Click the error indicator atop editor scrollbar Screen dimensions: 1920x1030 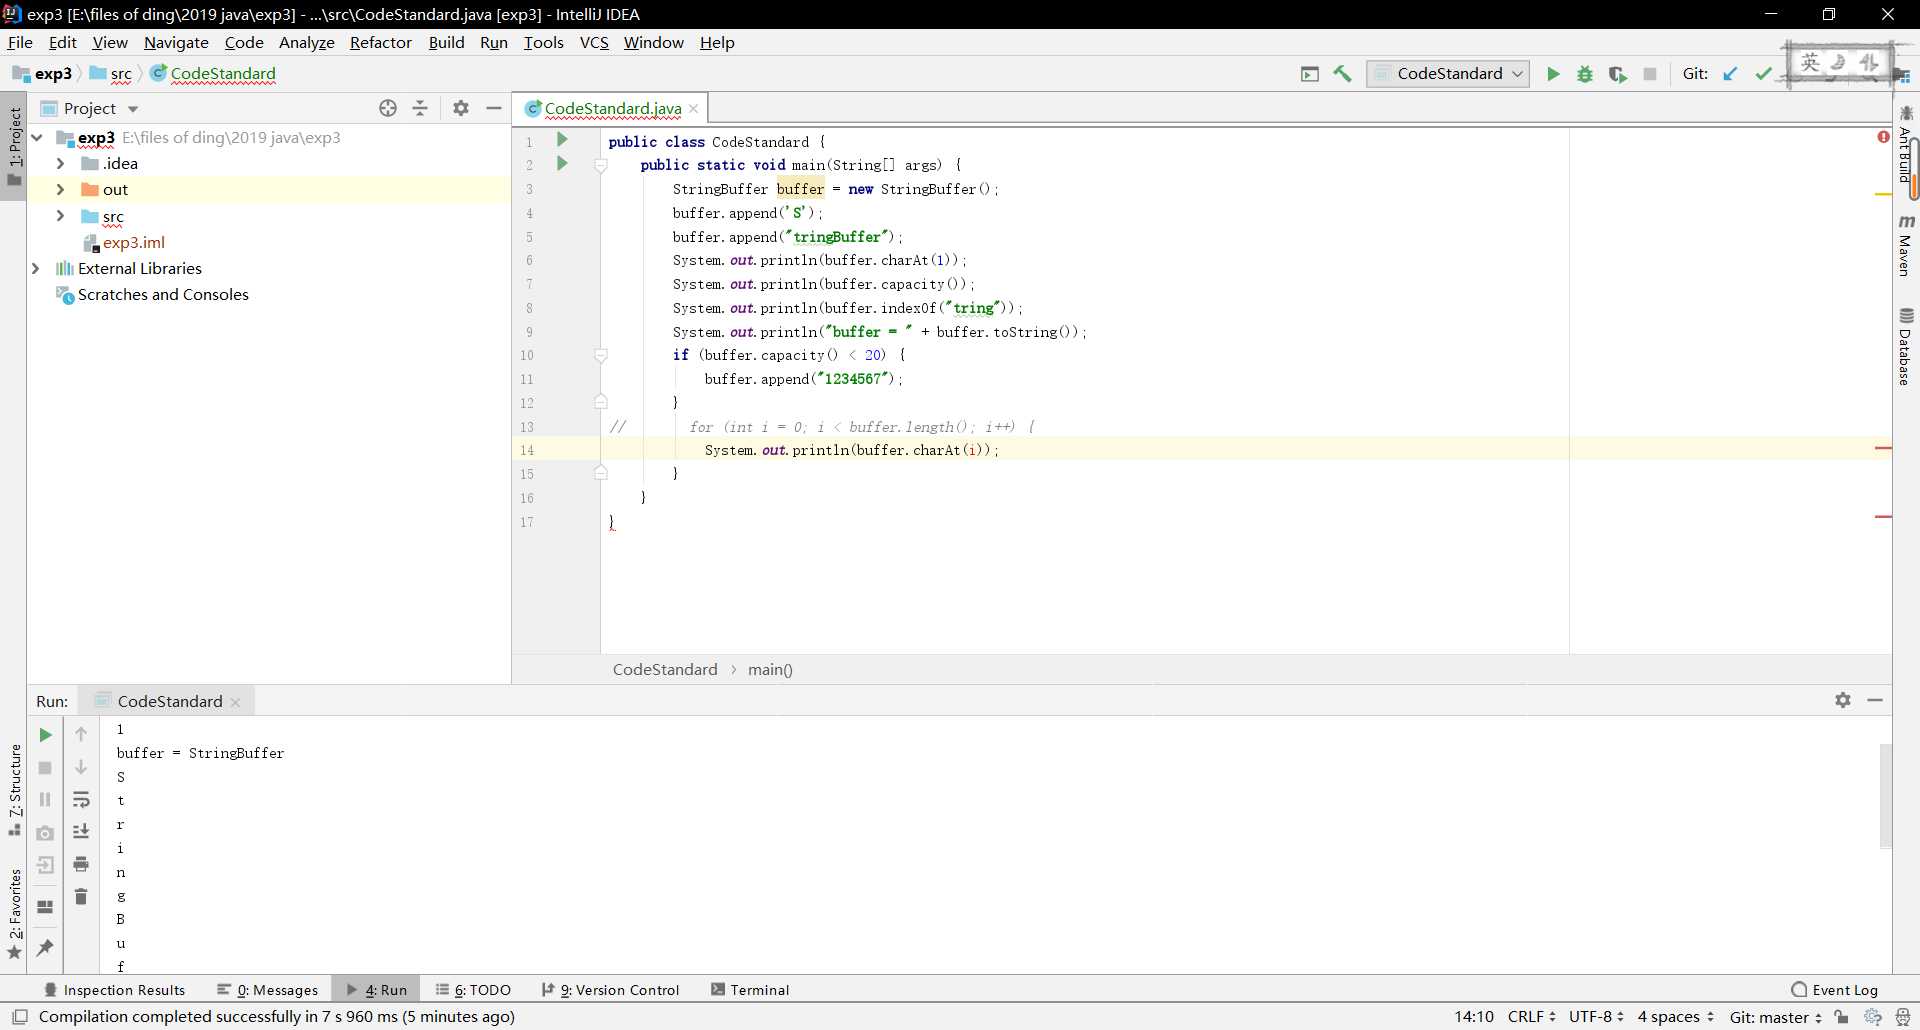[1883, 137]
